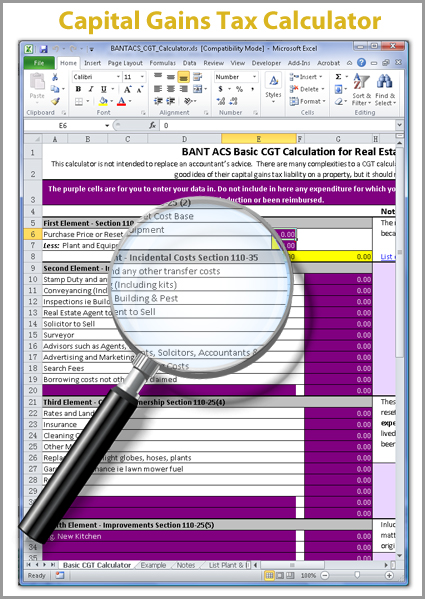Open the Notes sheet tab
The height and width of the screenshot is (599, 425).
(x=186, y=565)
